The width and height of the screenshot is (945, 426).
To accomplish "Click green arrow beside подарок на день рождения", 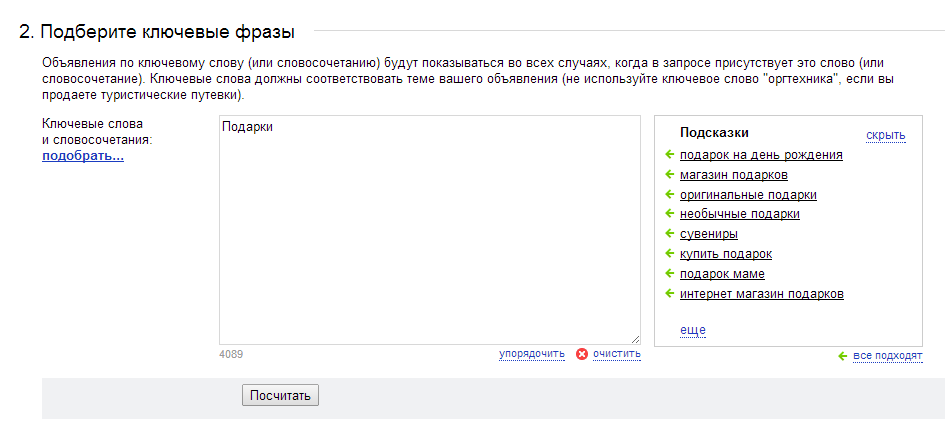I will point(669,155).
